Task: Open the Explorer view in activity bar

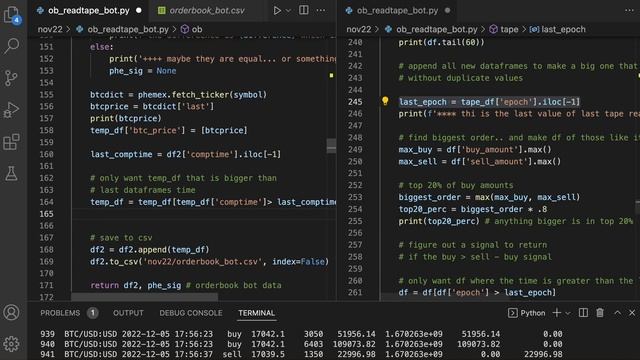Action: click(11, 15)
